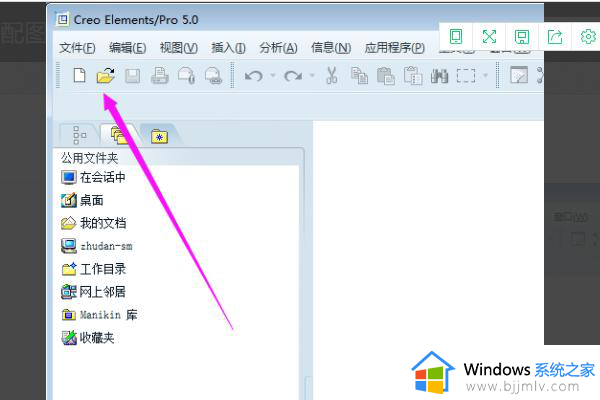Click the Copy icon in toolbar
This screenshot has height=400, width=600.
(359, 75)
